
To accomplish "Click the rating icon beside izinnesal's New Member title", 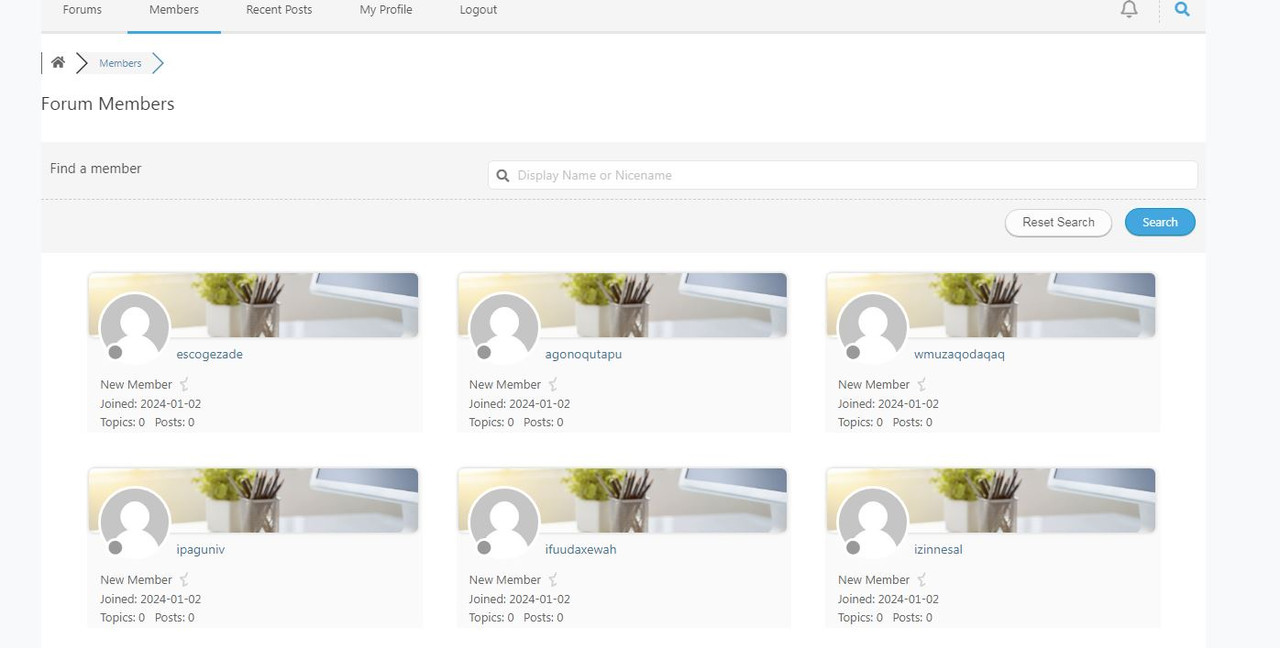I will coord(922,579).
